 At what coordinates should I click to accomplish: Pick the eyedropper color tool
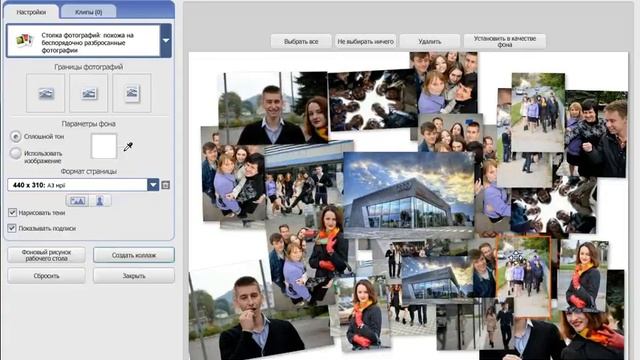(x=128, y=147)
